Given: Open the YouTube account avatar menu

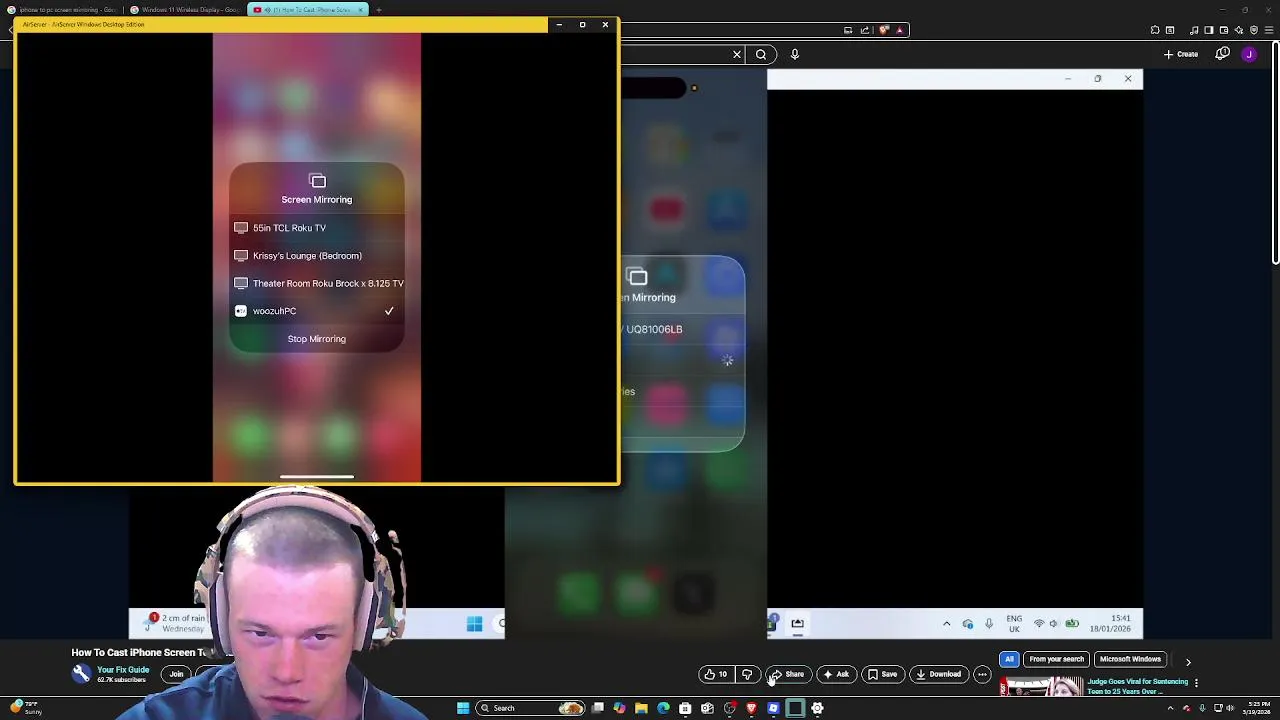Looking at the screenshot, I should [1249, 54].
